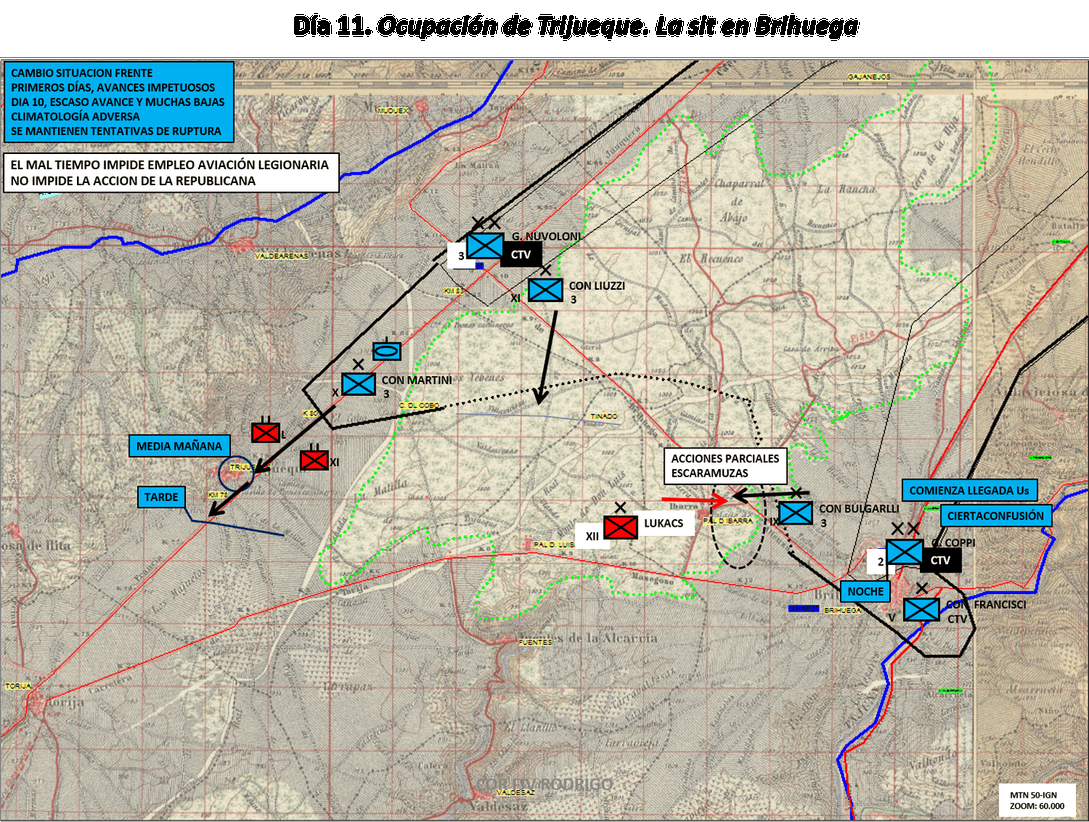Click the white number 2 box by Coppi
This screenshot has height=822, width=1089.
tap(879, 562)
